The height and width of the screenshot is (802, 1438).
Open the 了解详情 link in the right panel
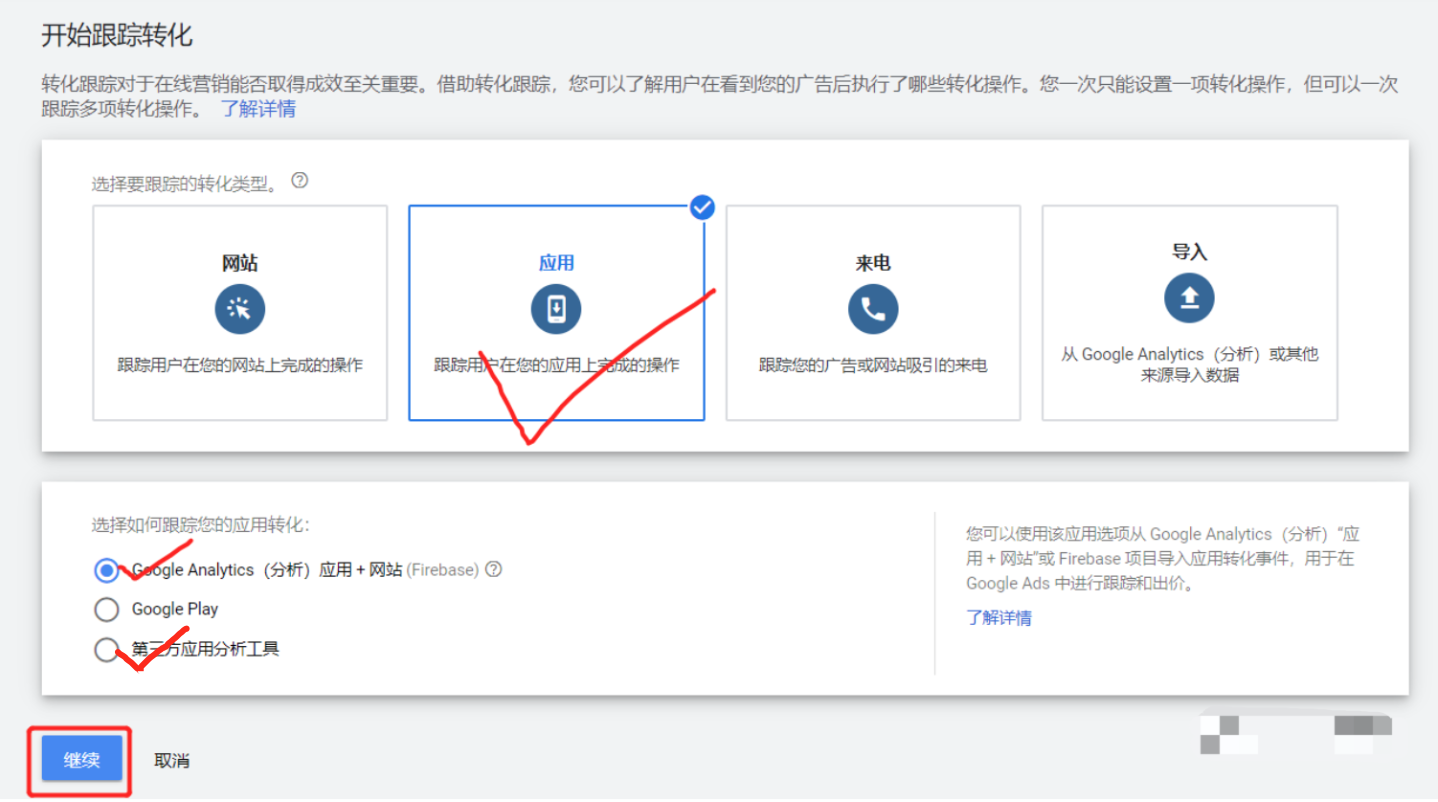[x=999, y=618]
